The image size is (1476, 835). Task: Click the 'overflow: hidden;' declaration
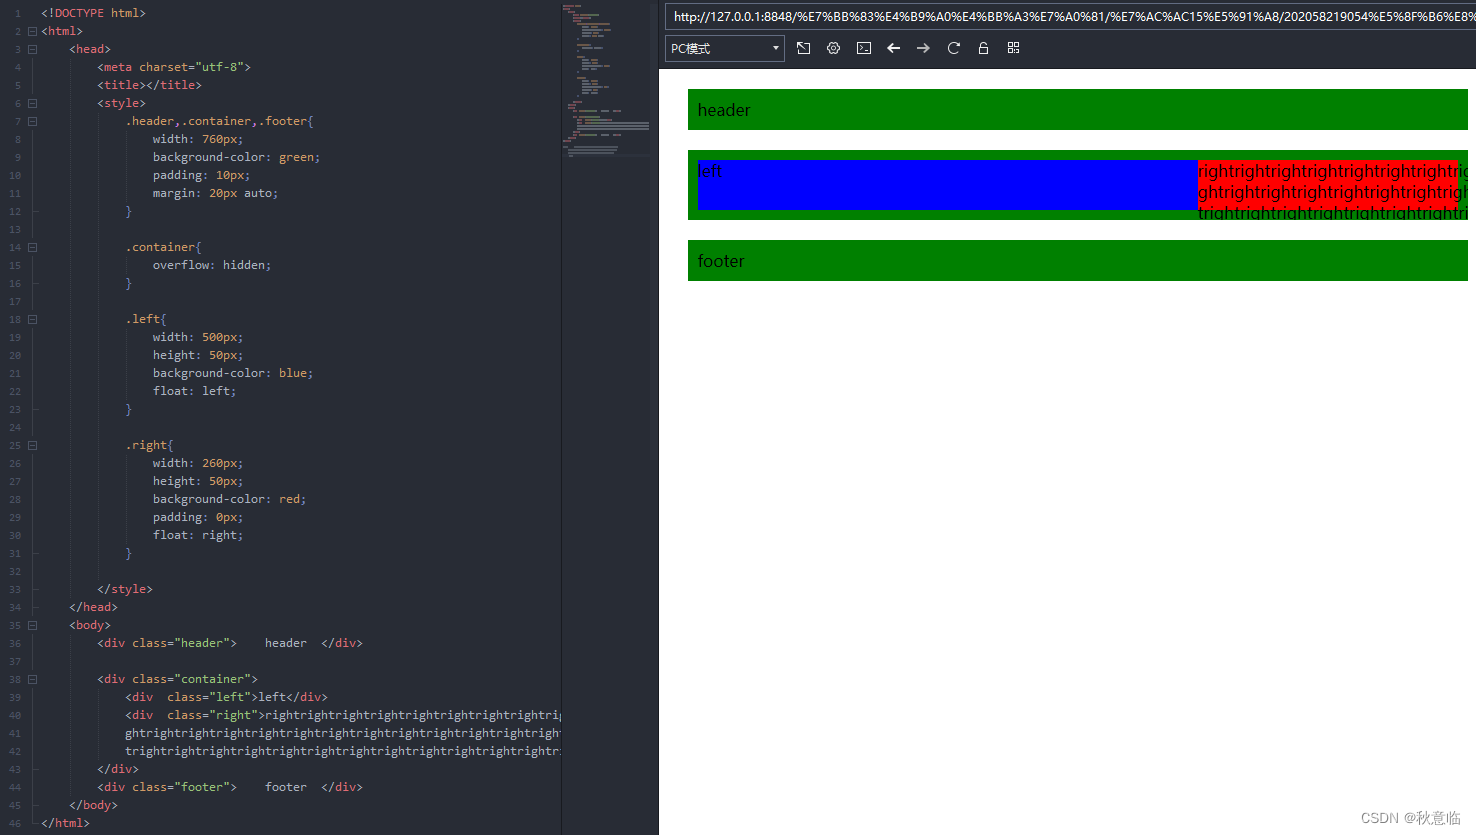click(212, 265)
